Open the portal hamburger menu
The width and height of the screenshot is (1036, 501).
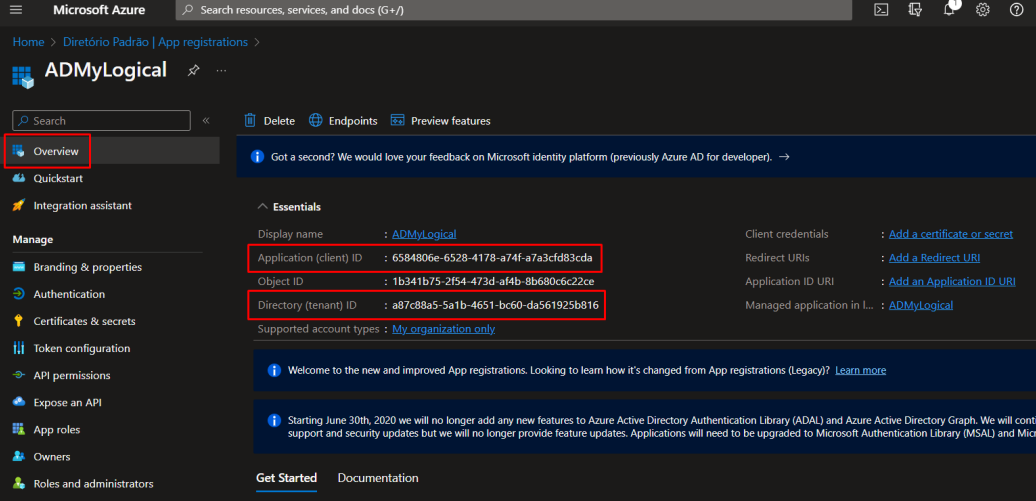pyautogui.click(x=17, y=10)
